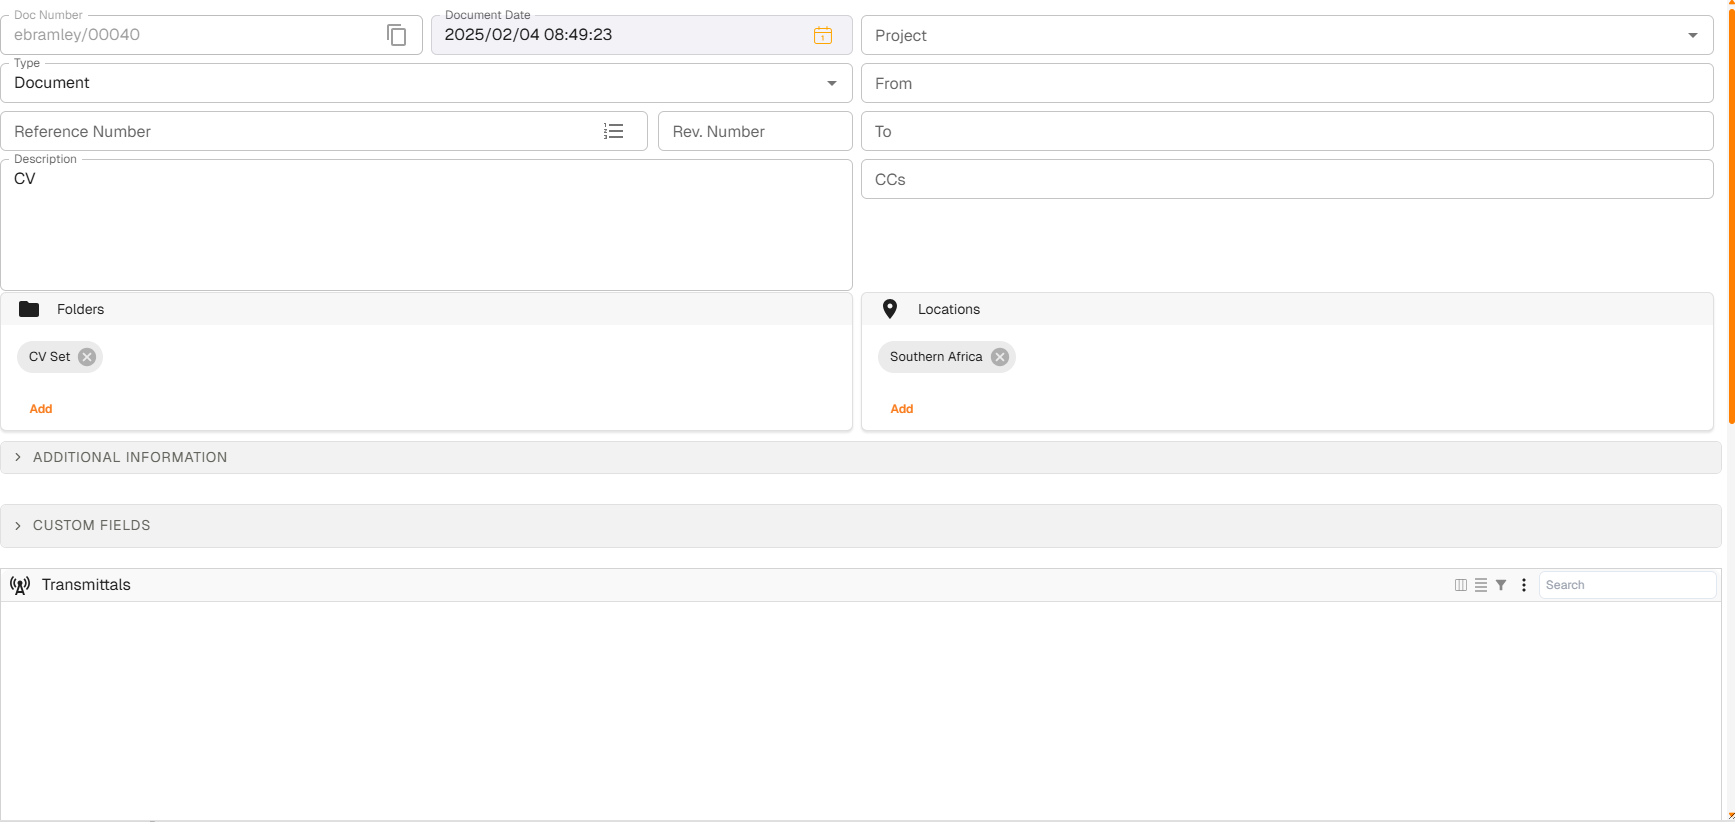This screenshot has width=1735, height=822.
Task: Click the columns icon in Transmittals toolbar
Action: pyautogui.click(x=1460, y=585)
